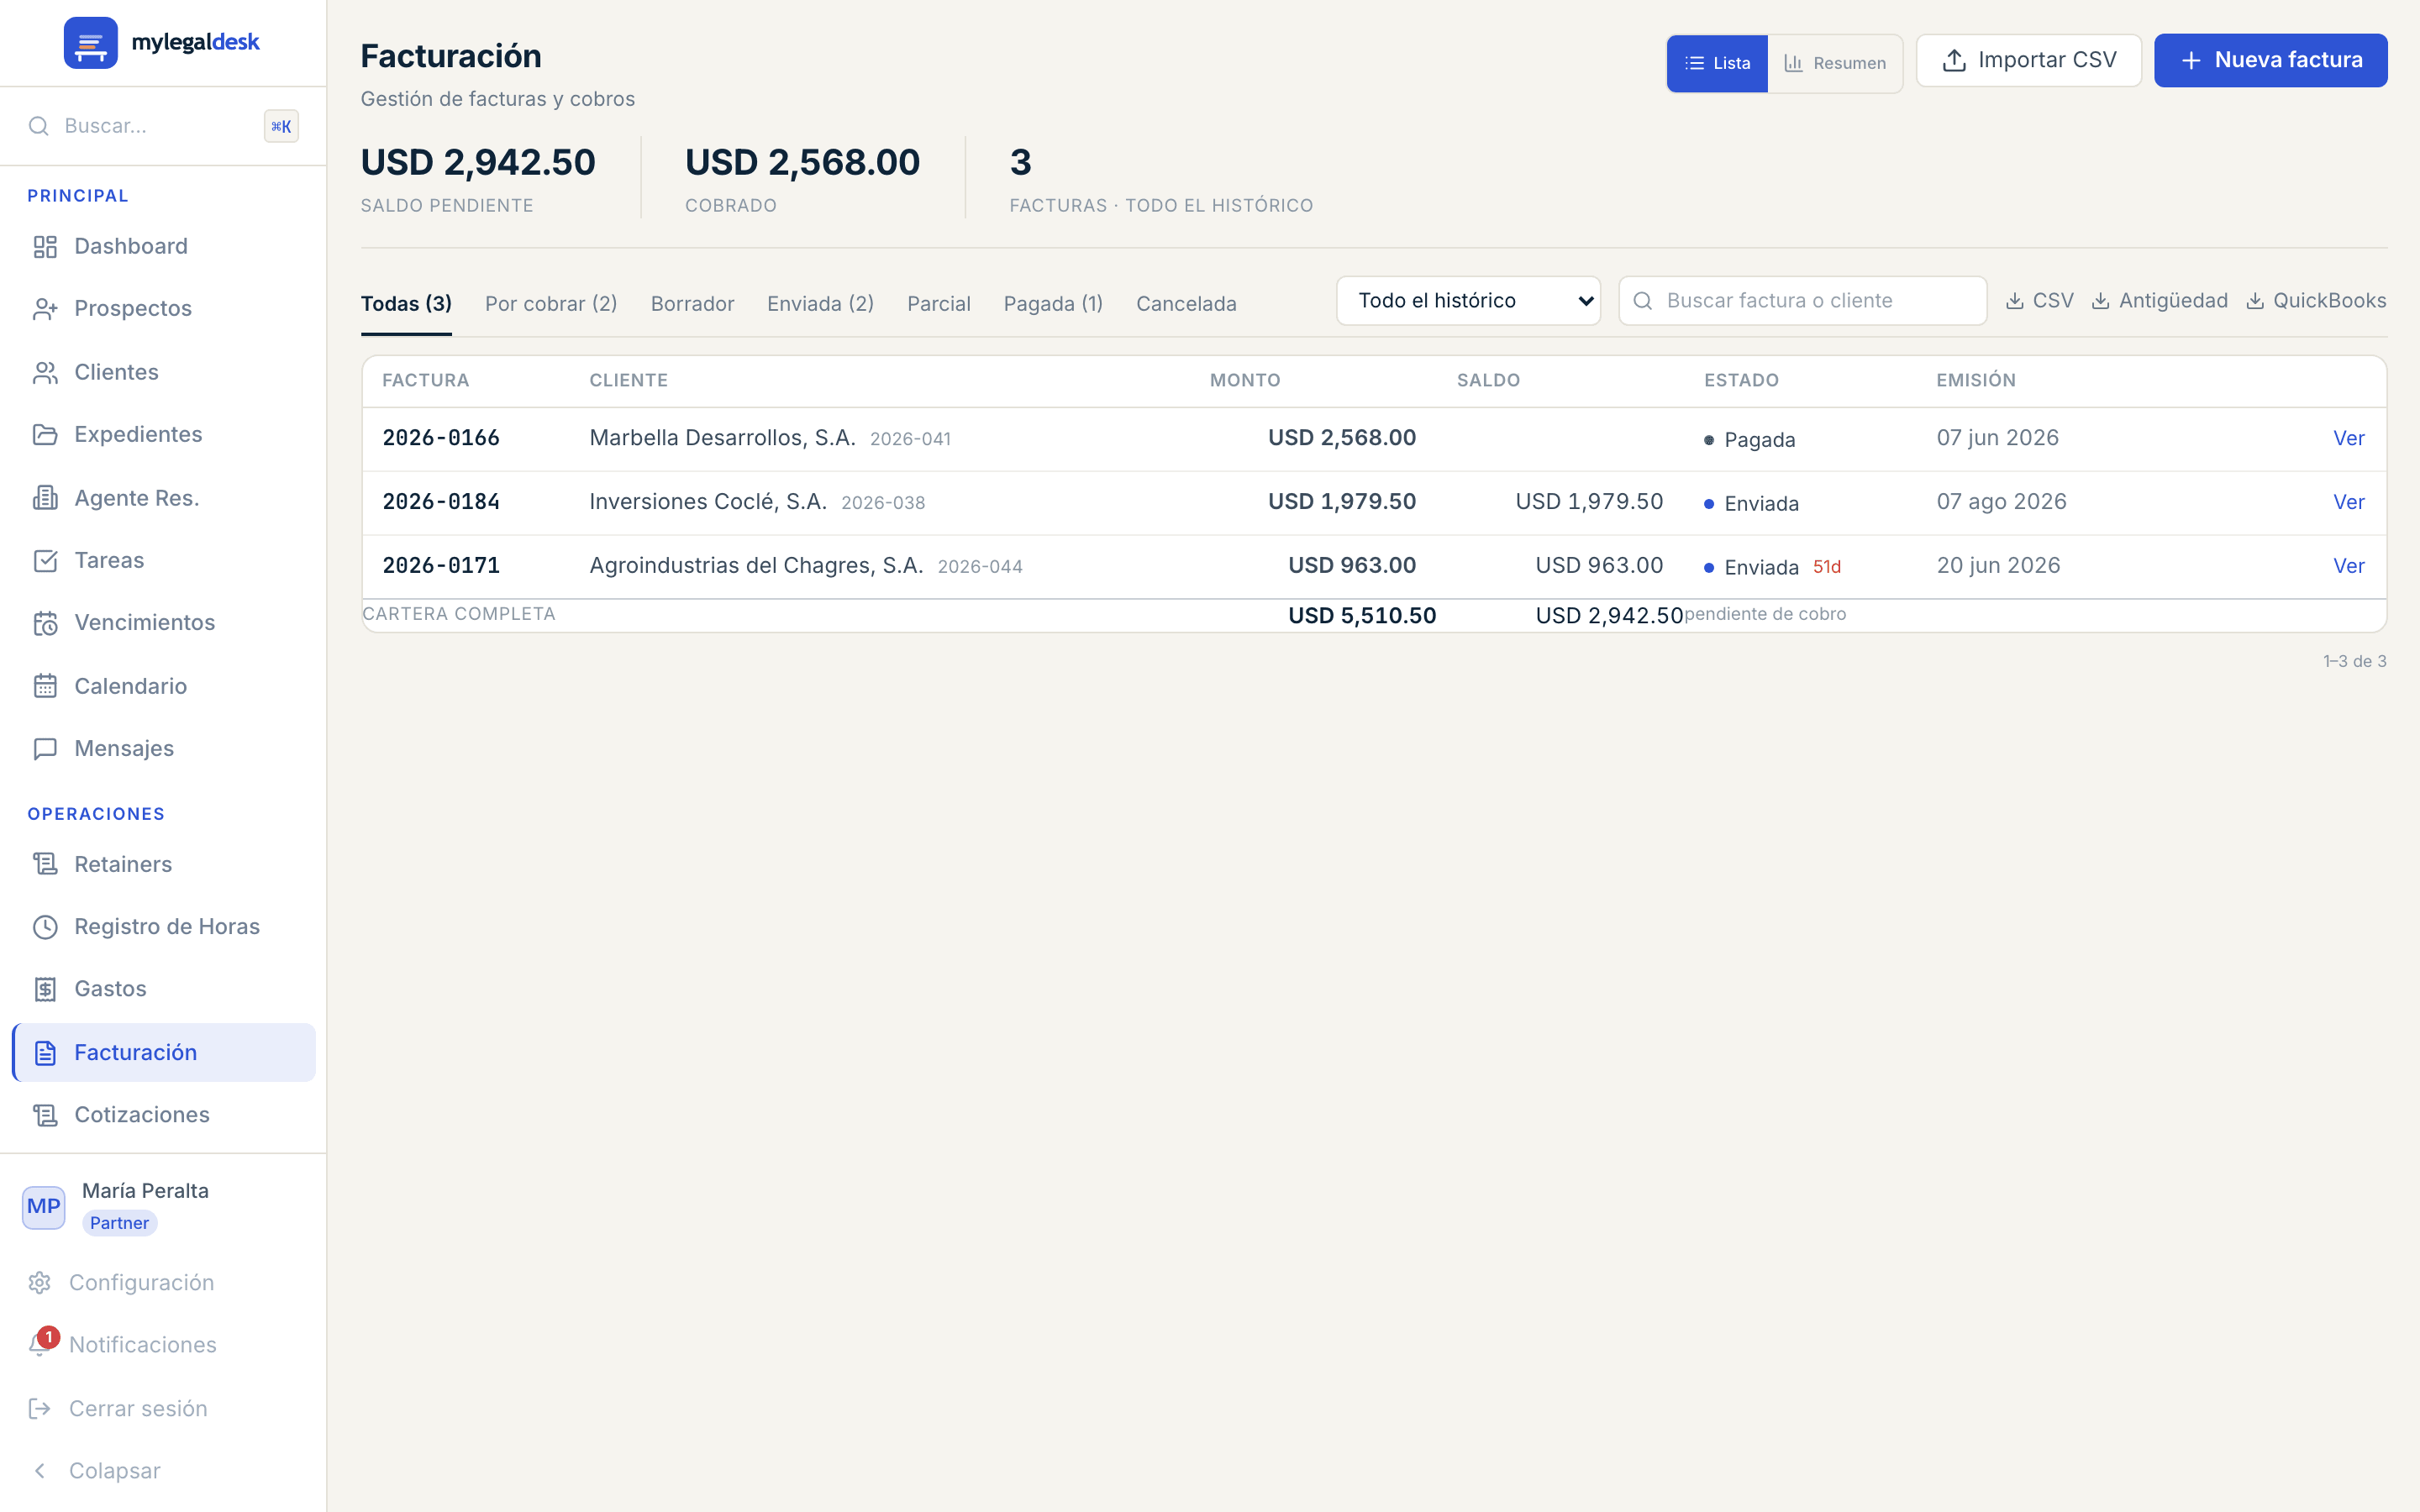The image size is (2420, 1512).
Task: View invoice 2026-0184 via Ver link
Action: point(2348,502)
